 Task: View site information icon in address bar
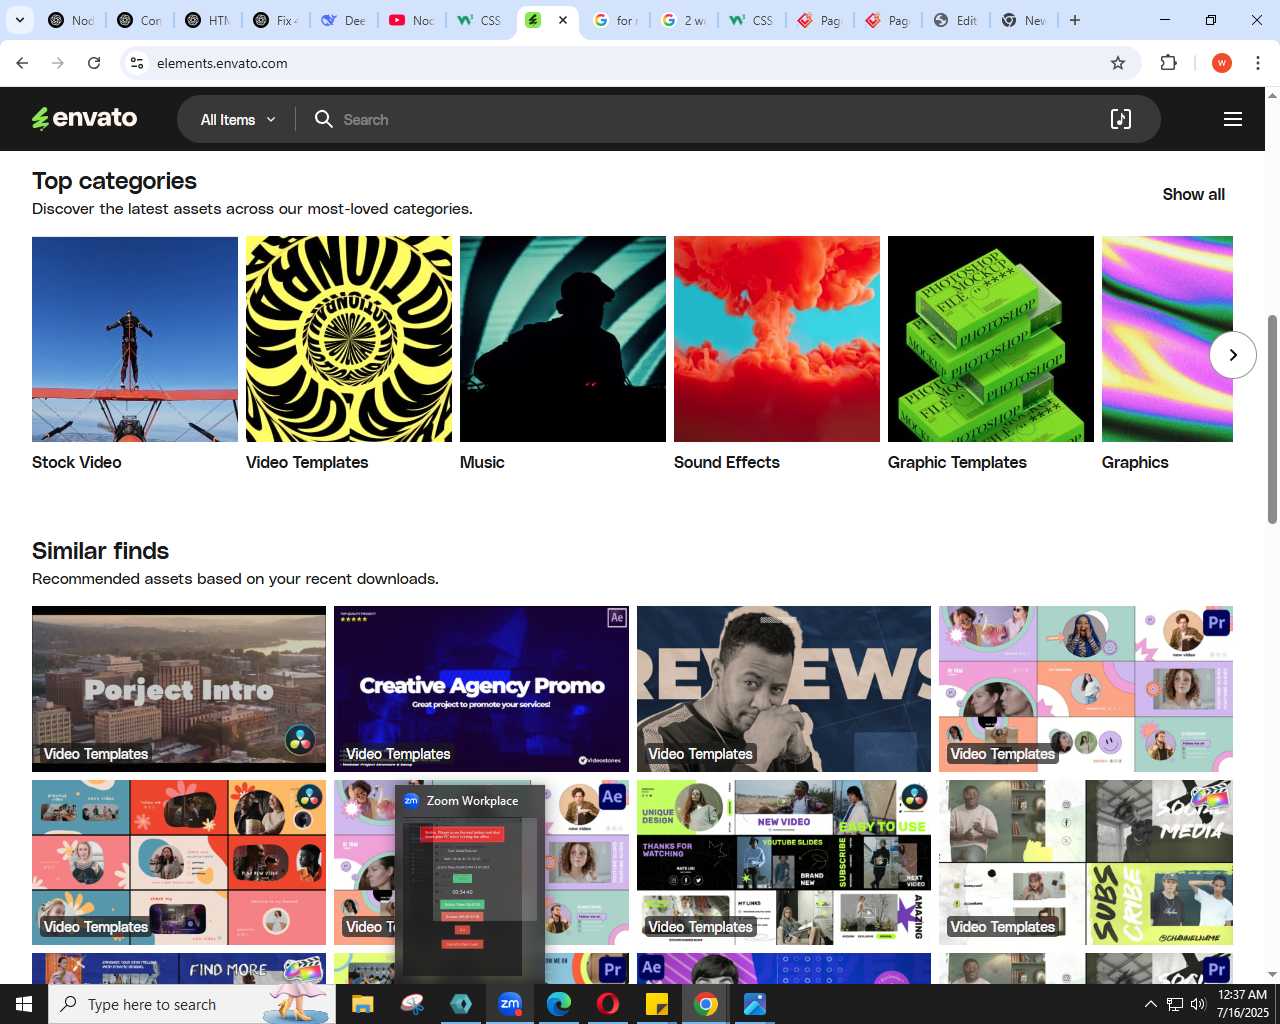tap(137, 63)
